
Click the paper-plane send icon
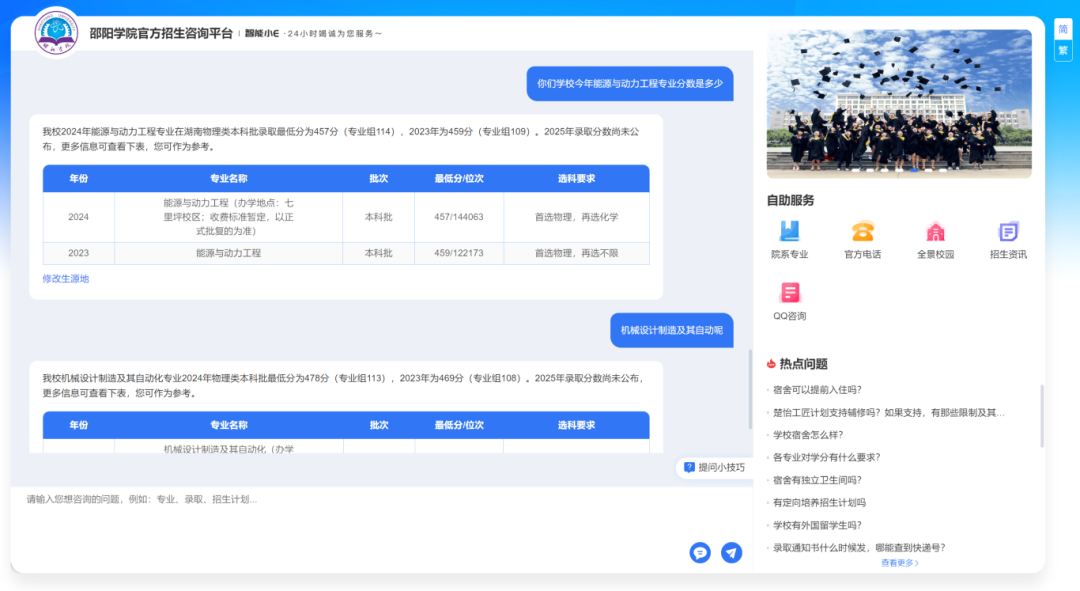tap(732, 552)
